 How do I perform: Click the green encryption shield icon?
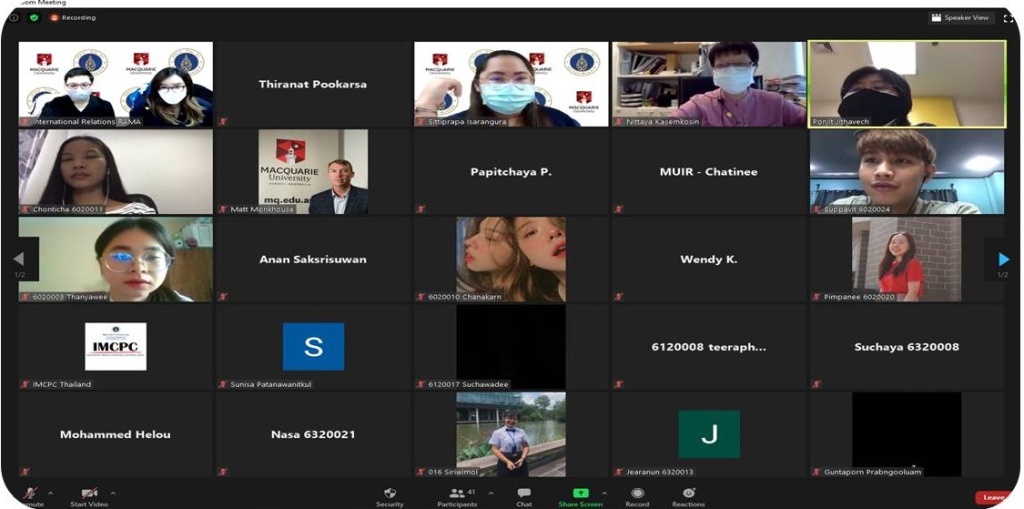click(x=34, y=17)
